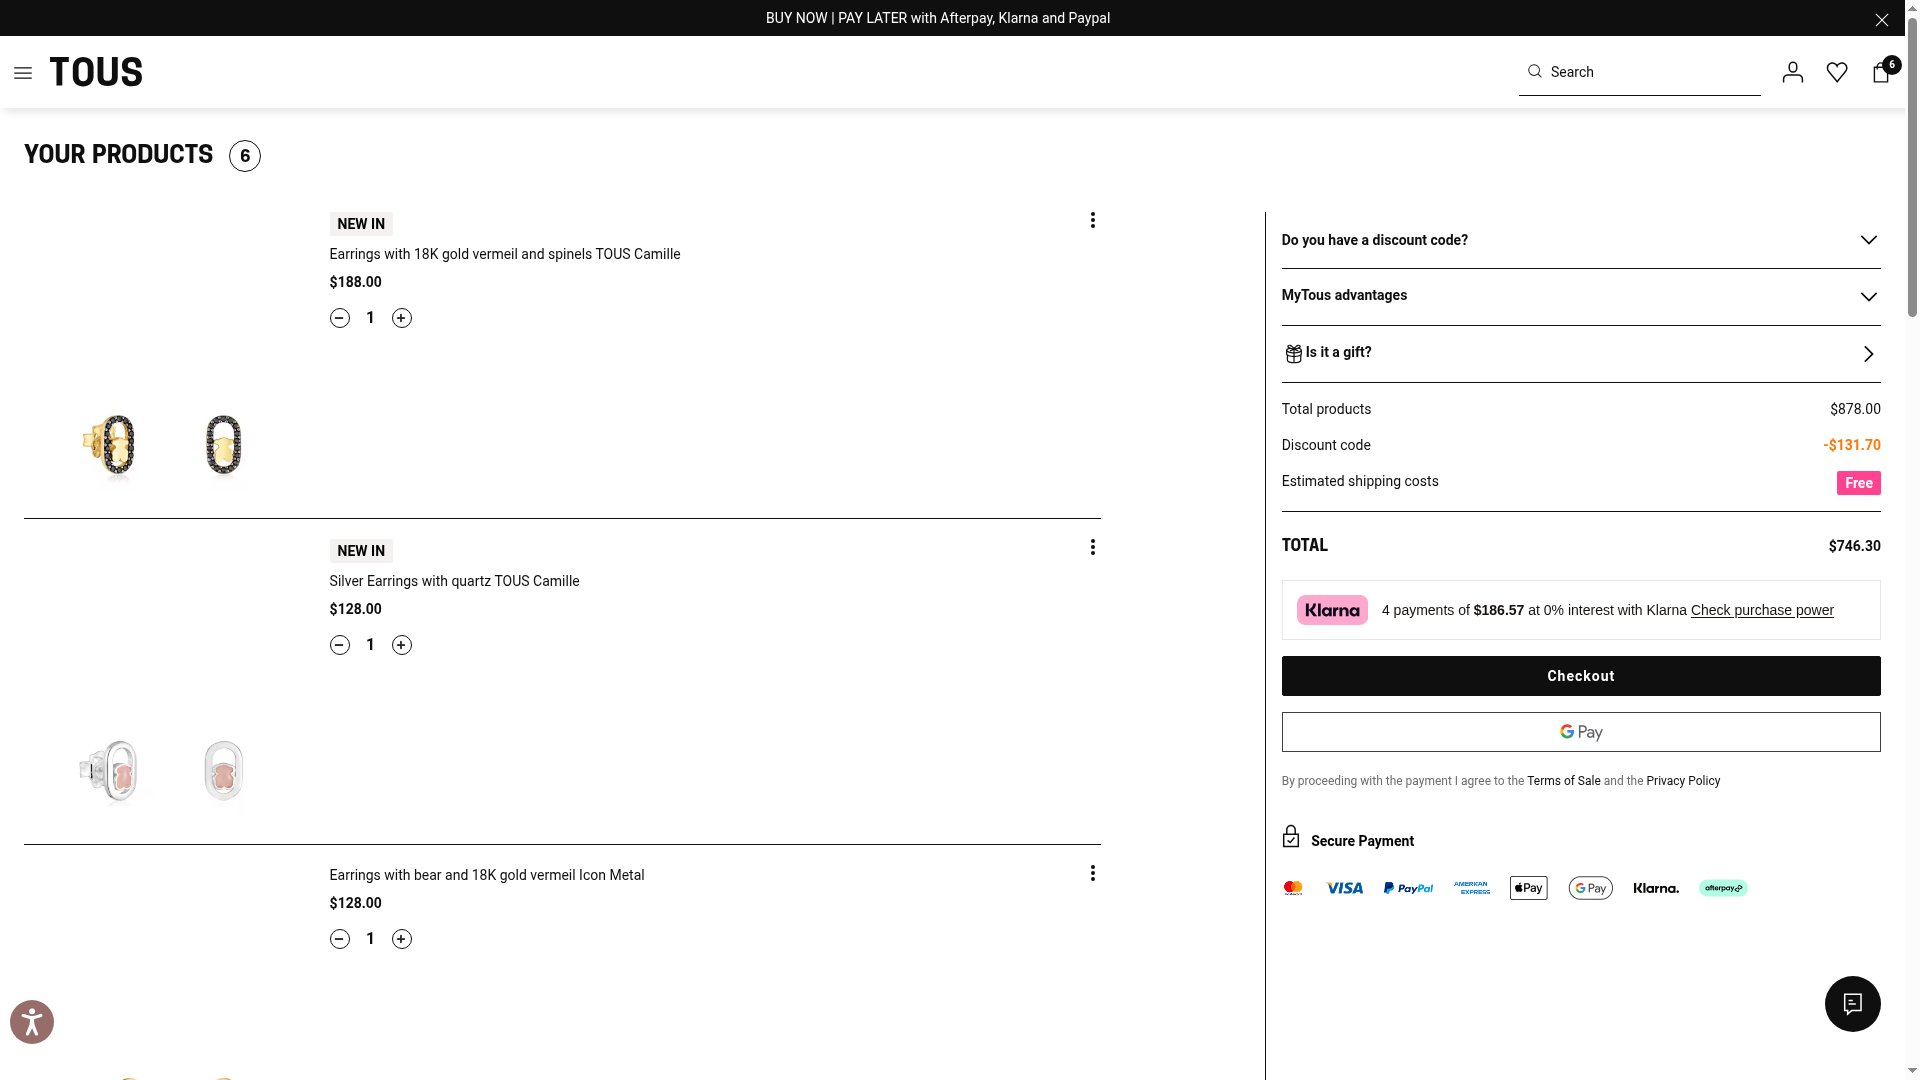Click into the Search field
Screen dimensions: 1920x1080
(1650, 72)
